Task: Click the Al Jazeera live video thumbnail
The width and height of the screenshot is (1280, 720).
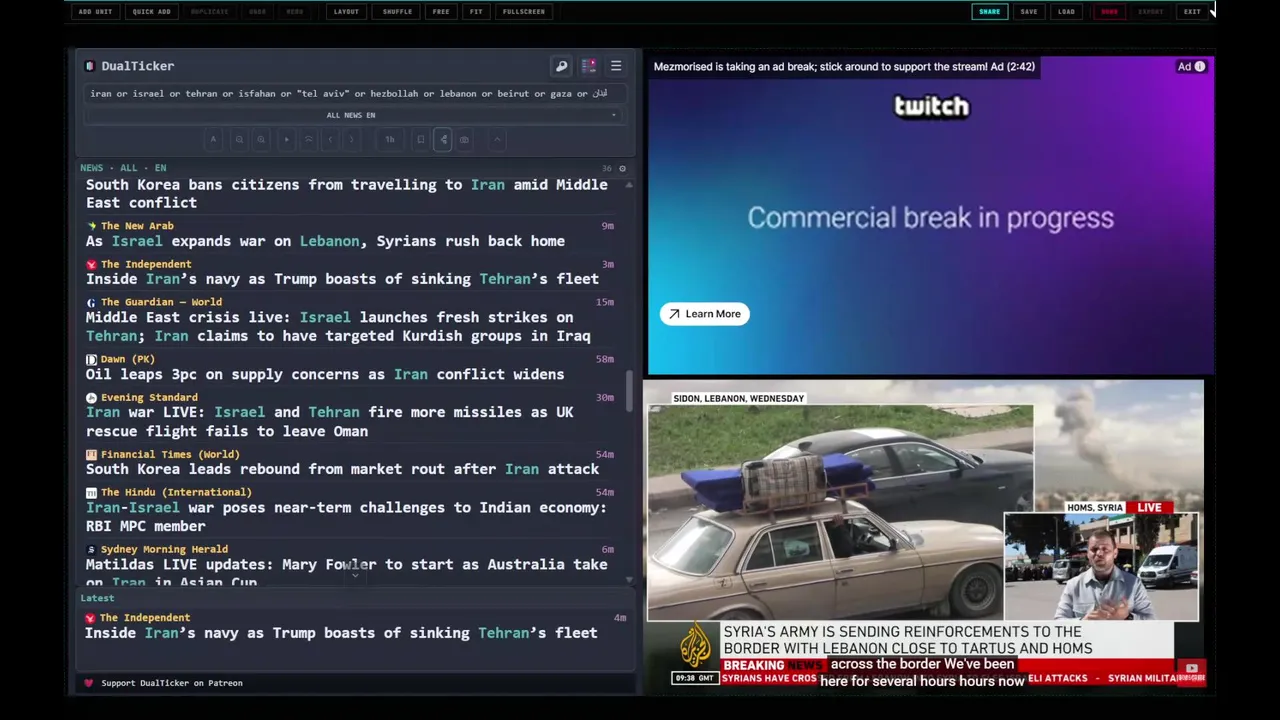Action: click(x=924, y=537)
